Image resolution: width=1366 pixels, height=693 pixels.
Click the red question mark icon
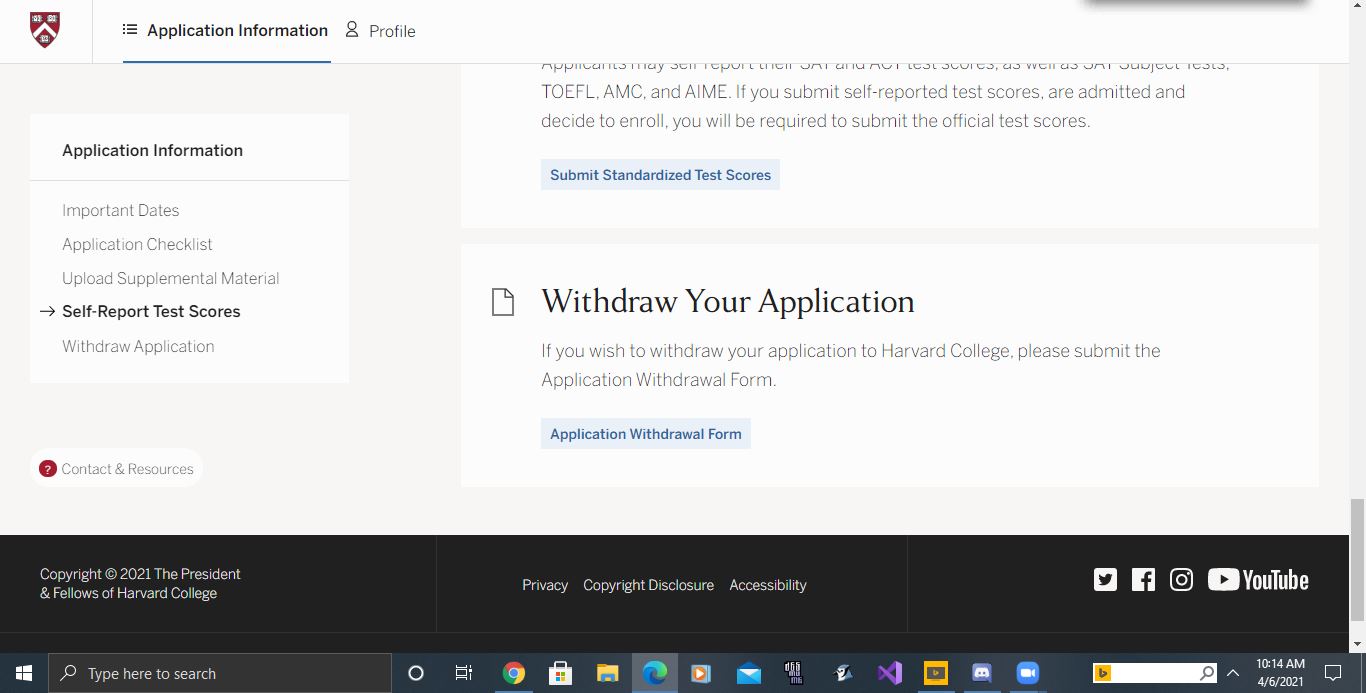pos(48,469)
